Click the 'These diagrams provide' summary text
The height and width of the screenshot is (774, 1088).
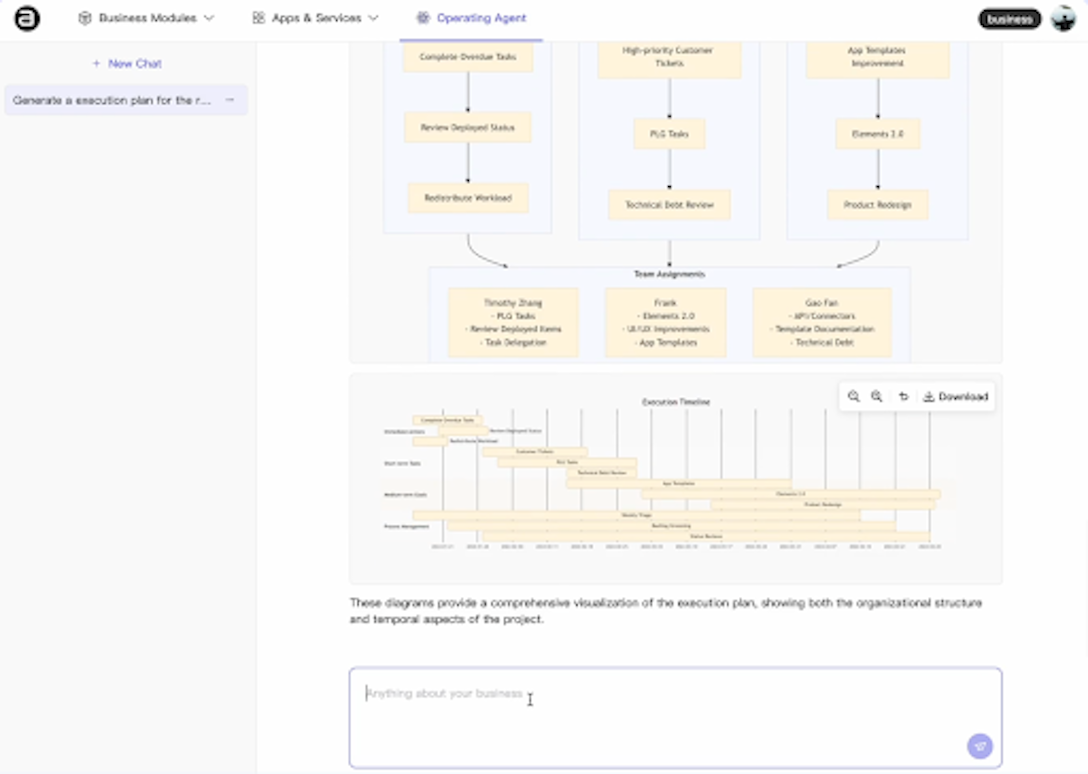[x=665, y=611]
